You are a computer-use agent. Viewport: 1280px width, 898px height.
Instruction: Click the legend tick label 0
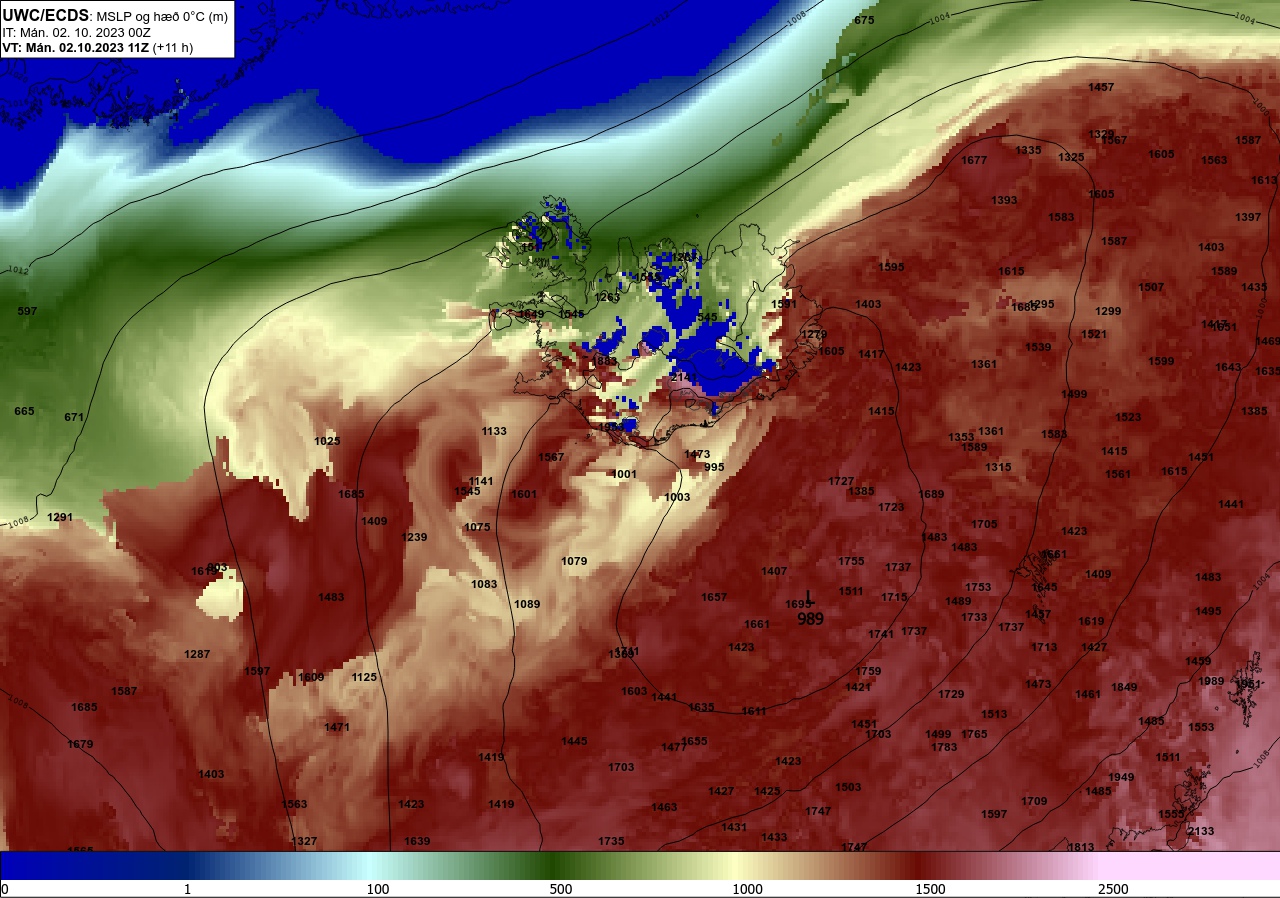[x=4, y=889]
